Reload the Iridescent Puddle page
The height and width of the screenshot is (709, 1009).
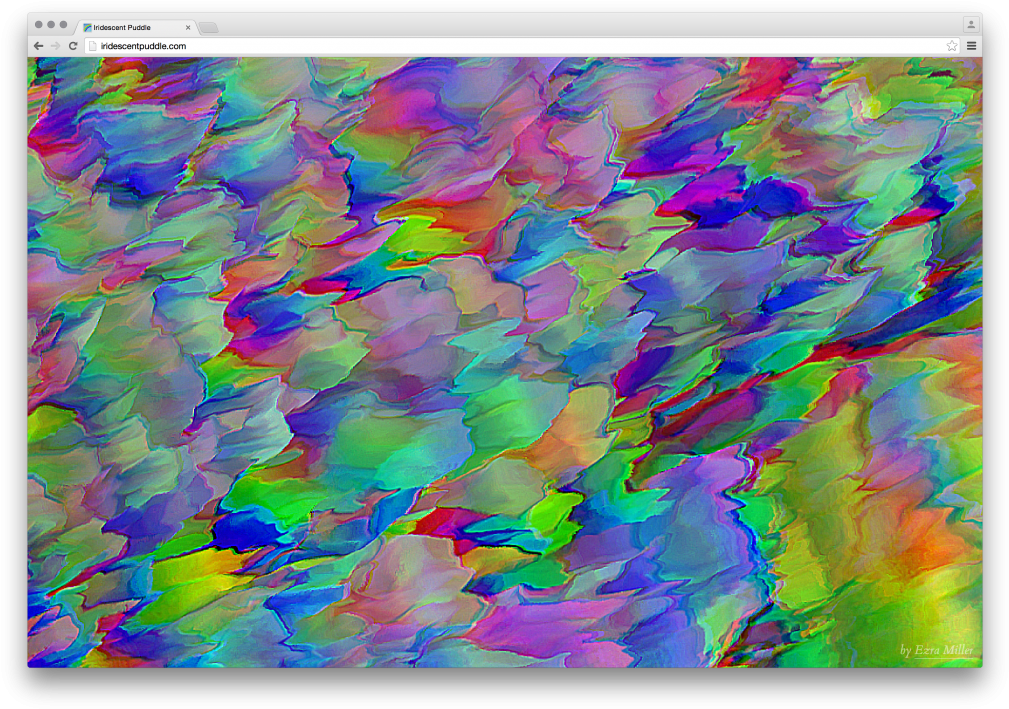[x=73, y=46]
